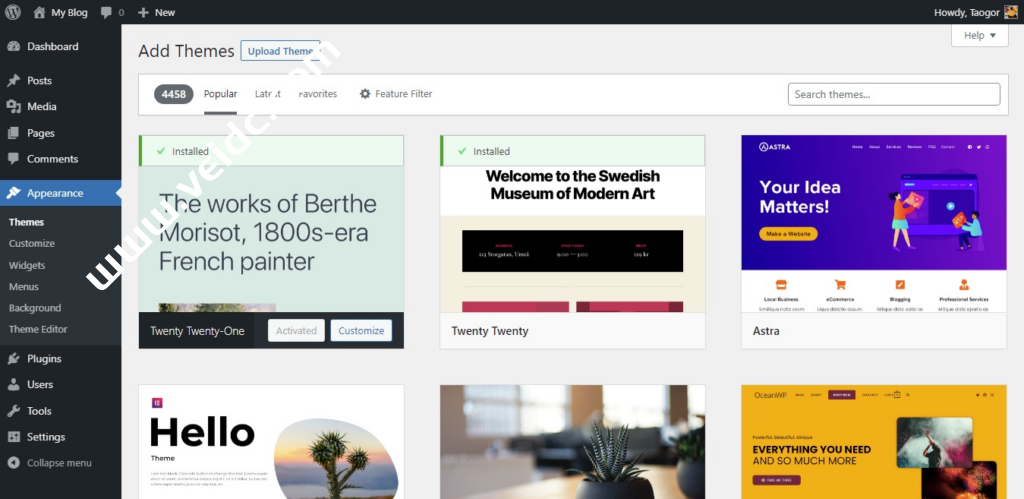Click the 4458 theme count badge
Viewport: 1024px width, 499px height.
coord(174,94)
